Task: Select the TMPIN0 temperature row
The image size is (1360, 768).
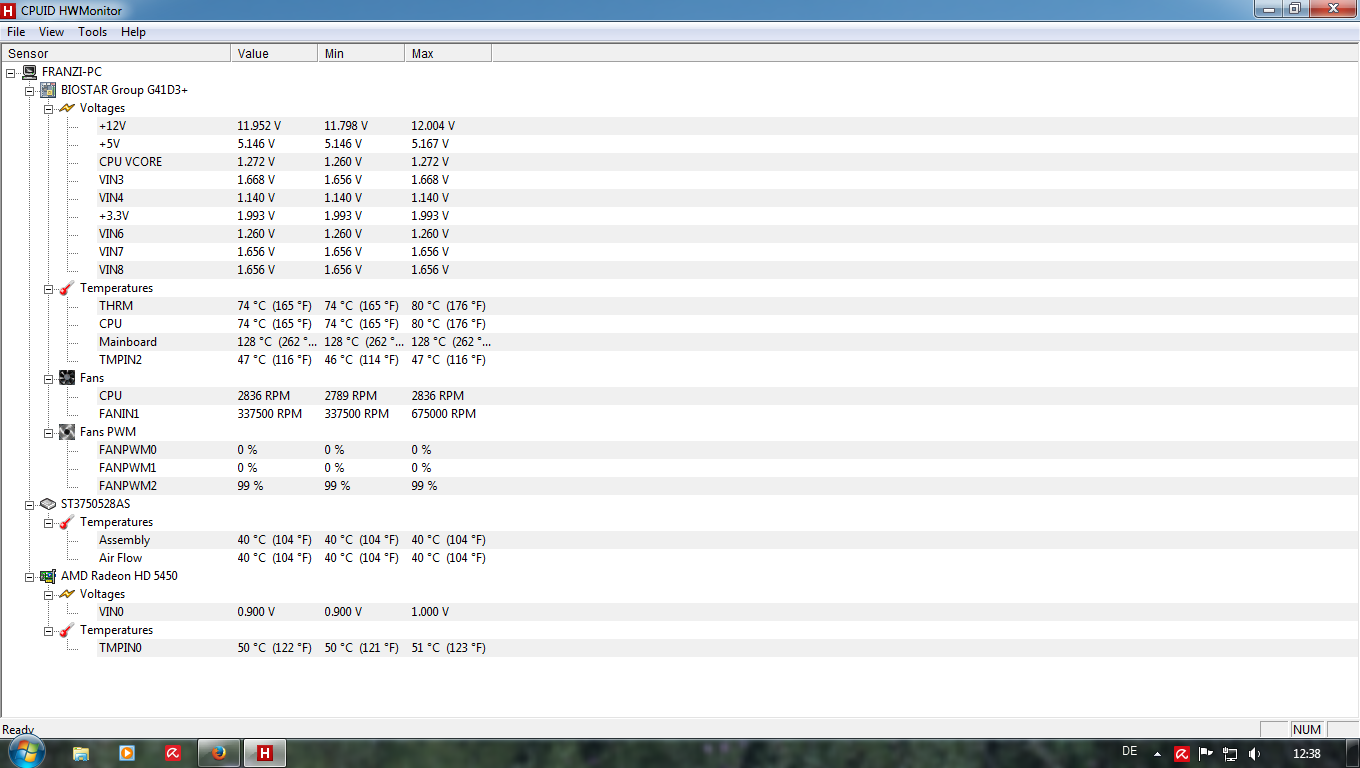Action: [x=680, y=648]
